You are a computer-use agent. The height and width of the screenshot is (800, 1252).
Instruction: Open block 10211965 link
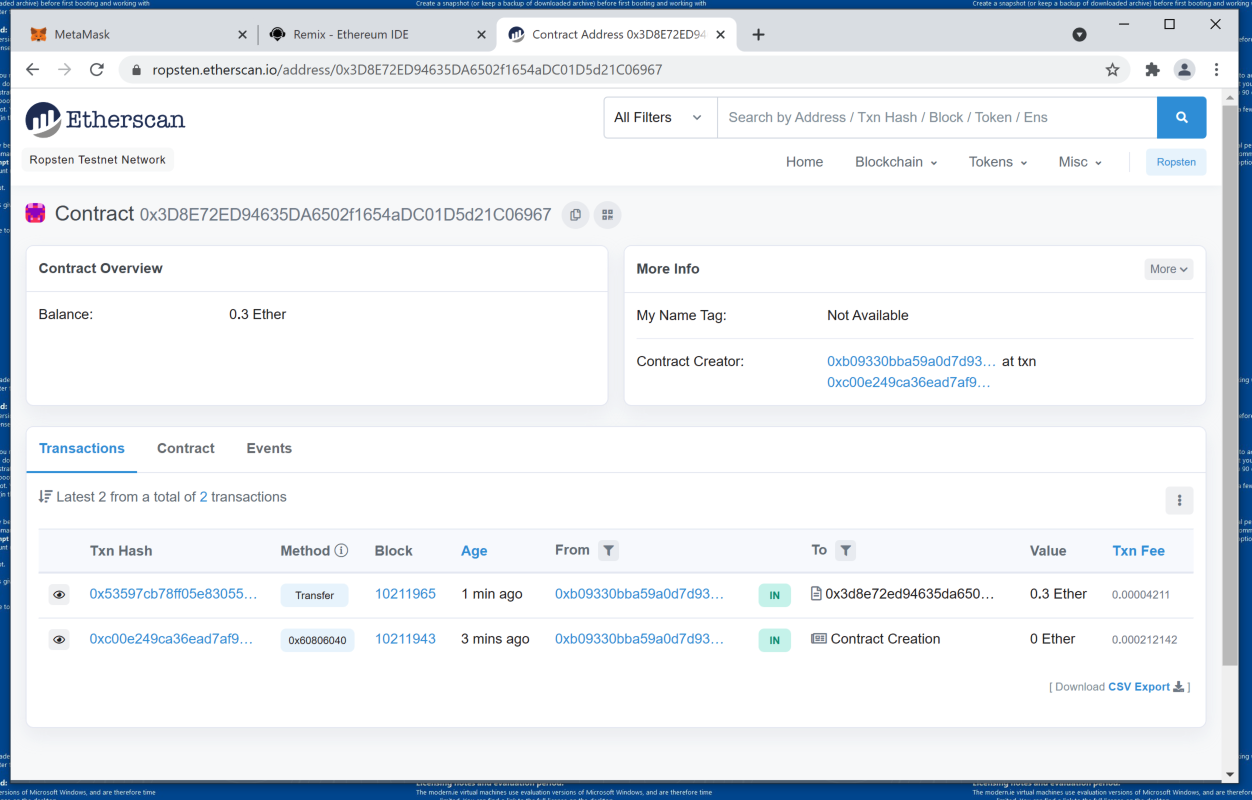[405, 594]
